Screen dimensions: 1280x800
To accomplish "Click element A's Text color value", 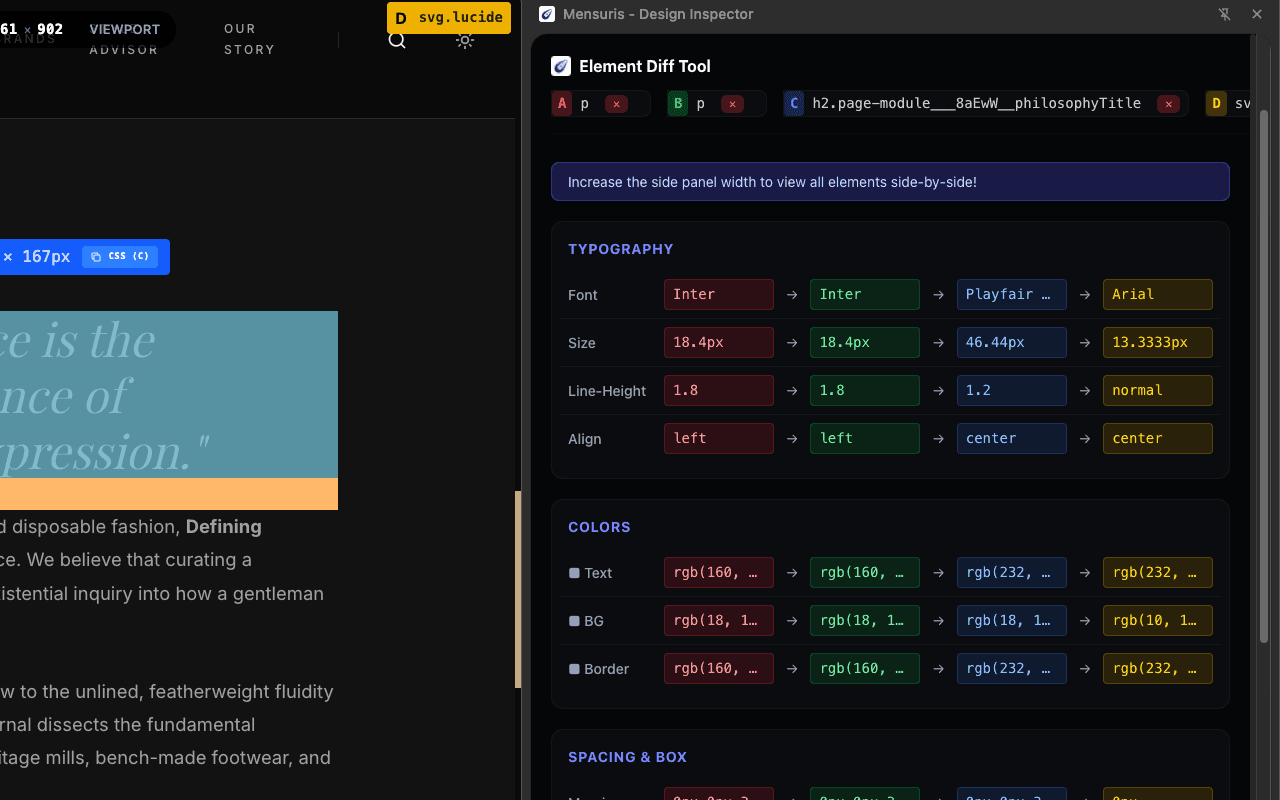I will pos(719,572).
